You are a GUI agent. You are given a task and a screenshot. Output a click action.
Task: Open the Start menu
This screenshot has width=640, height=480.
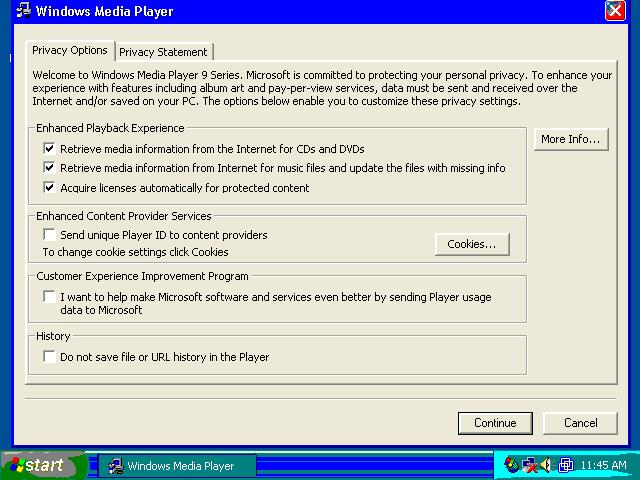coord(43,465)
